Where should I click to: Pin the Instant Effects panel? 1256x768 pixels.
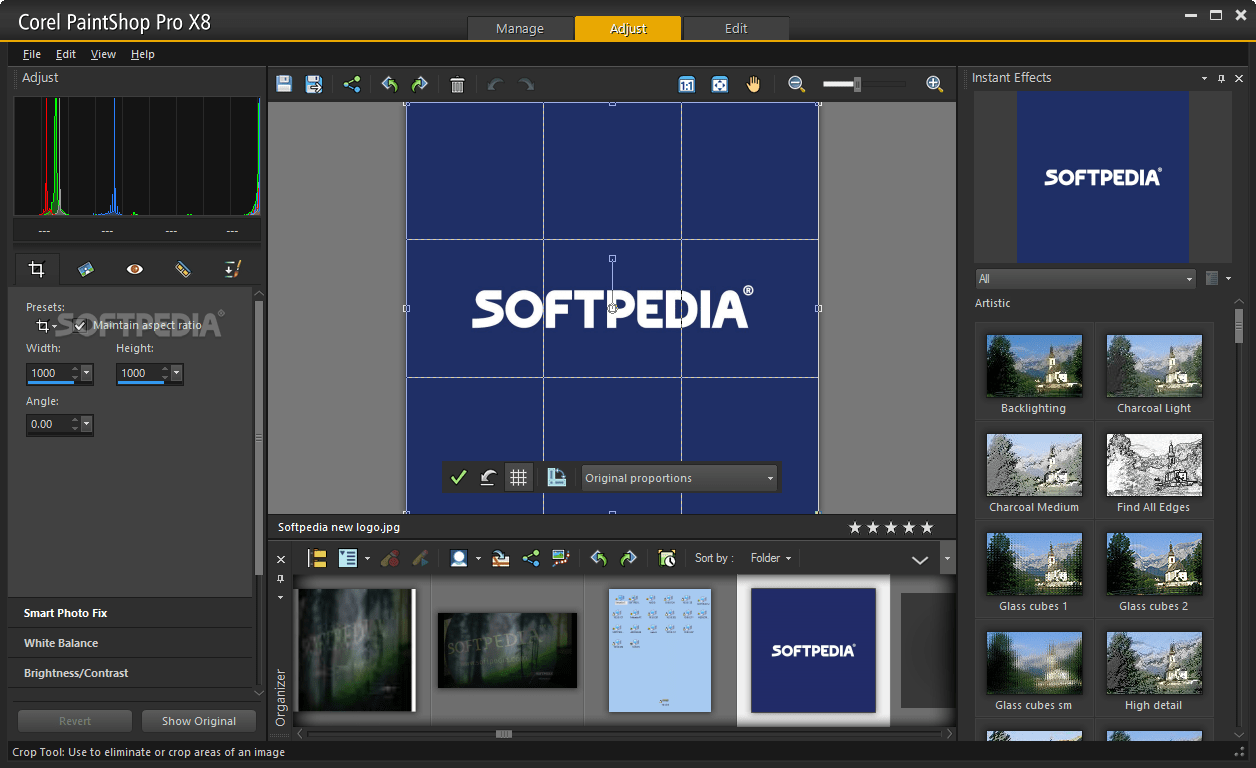[x=1222, y=77]
